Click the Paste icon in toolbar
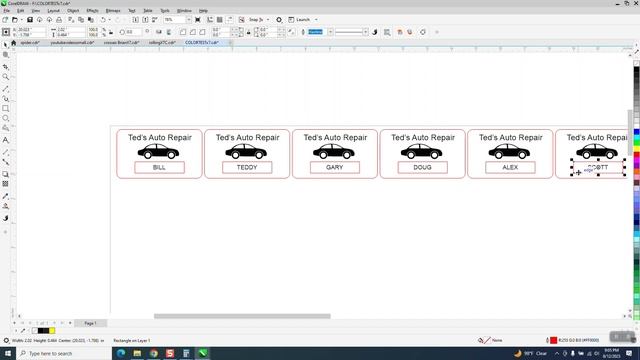This screenshot has height=360, width=640. [91, 20]
